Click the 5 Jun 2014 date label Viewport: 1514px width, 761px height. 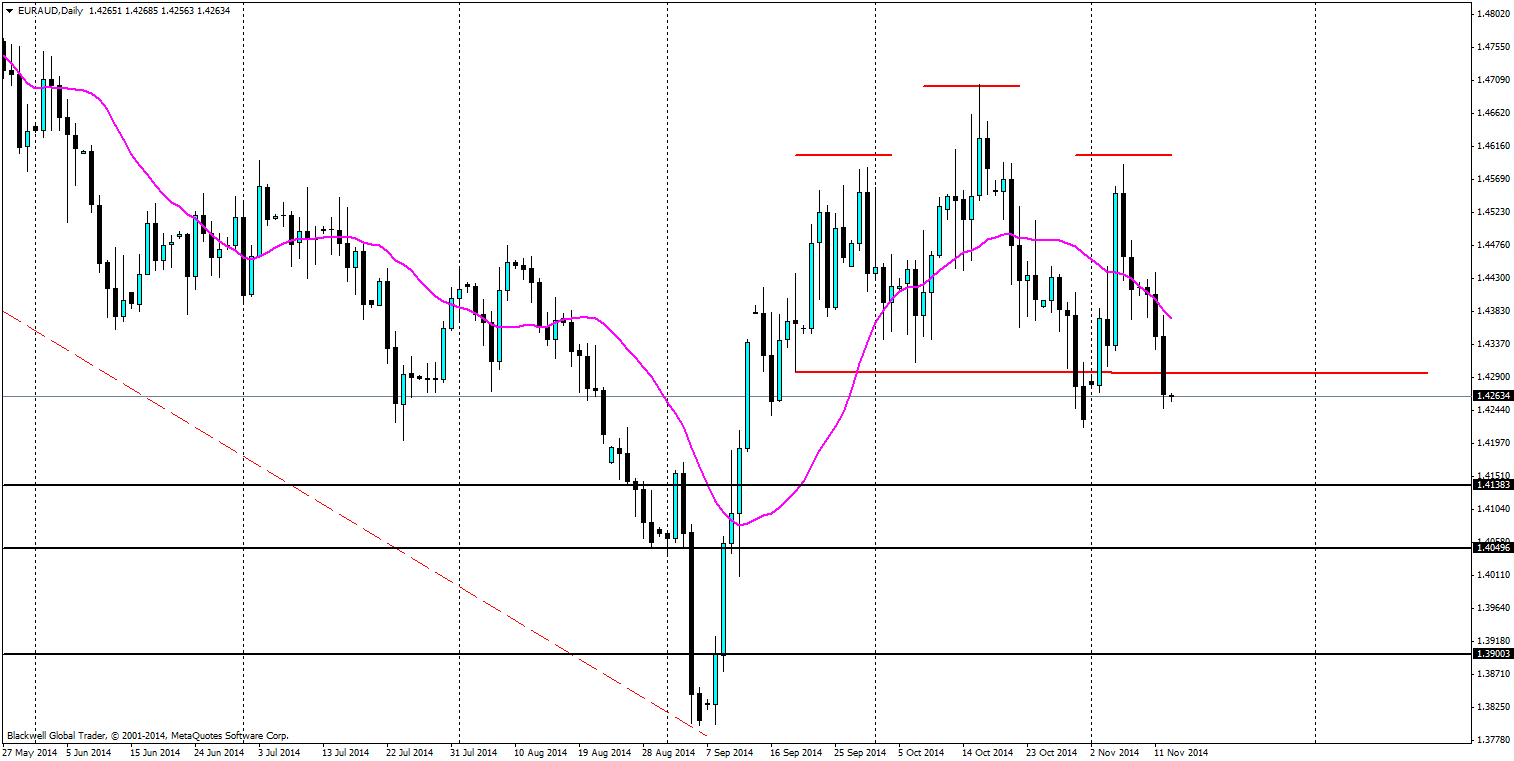[x=90, y=752]
